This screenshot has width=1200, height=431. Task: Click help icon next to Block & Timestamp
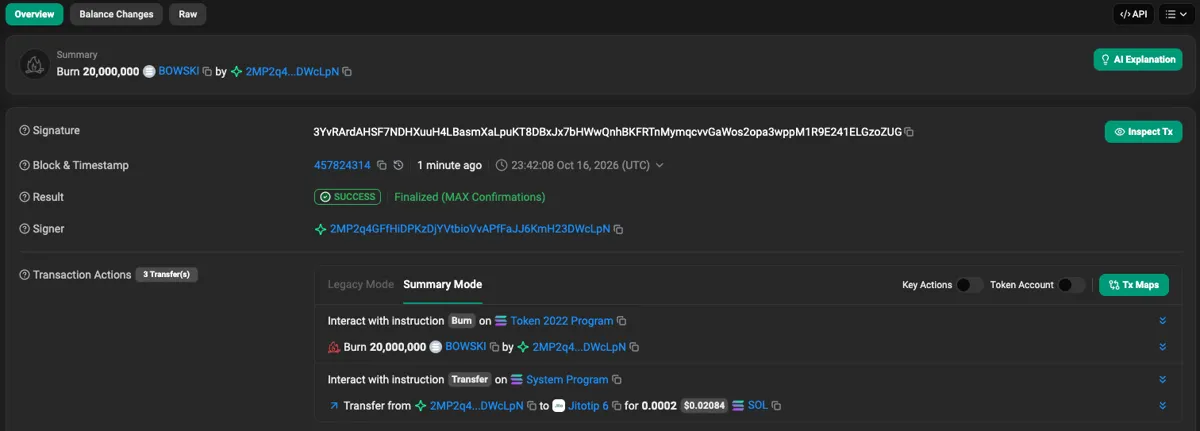tap(25, 165)
